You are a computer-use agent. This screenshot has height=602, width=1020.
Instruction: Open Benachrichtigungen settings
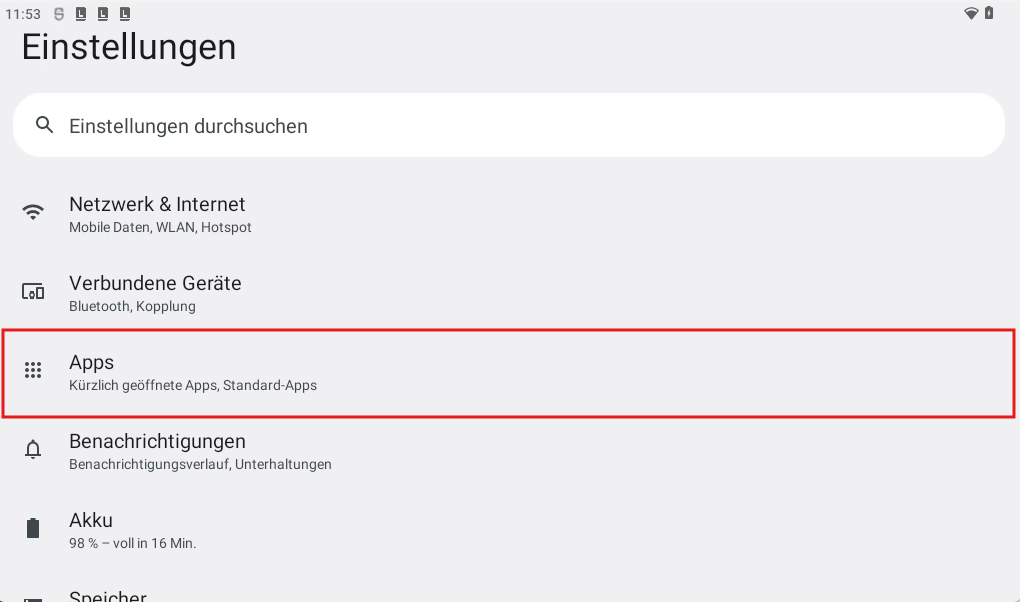(x=157, y=441)
